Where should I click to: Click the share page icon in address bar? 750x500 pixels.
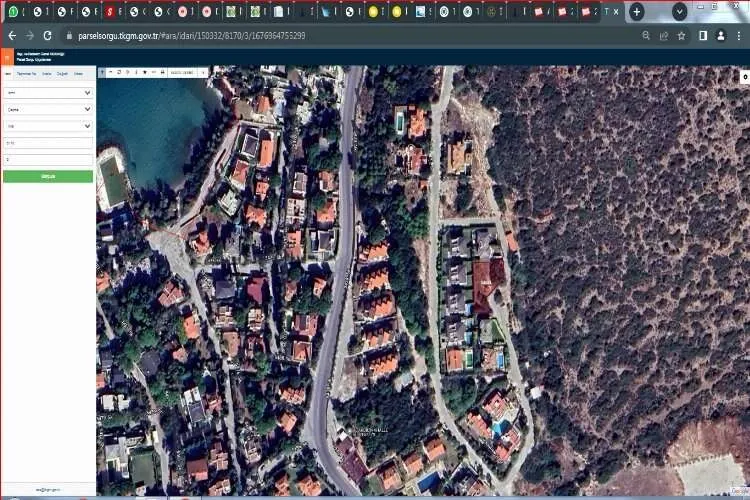(x=664, y=35)
